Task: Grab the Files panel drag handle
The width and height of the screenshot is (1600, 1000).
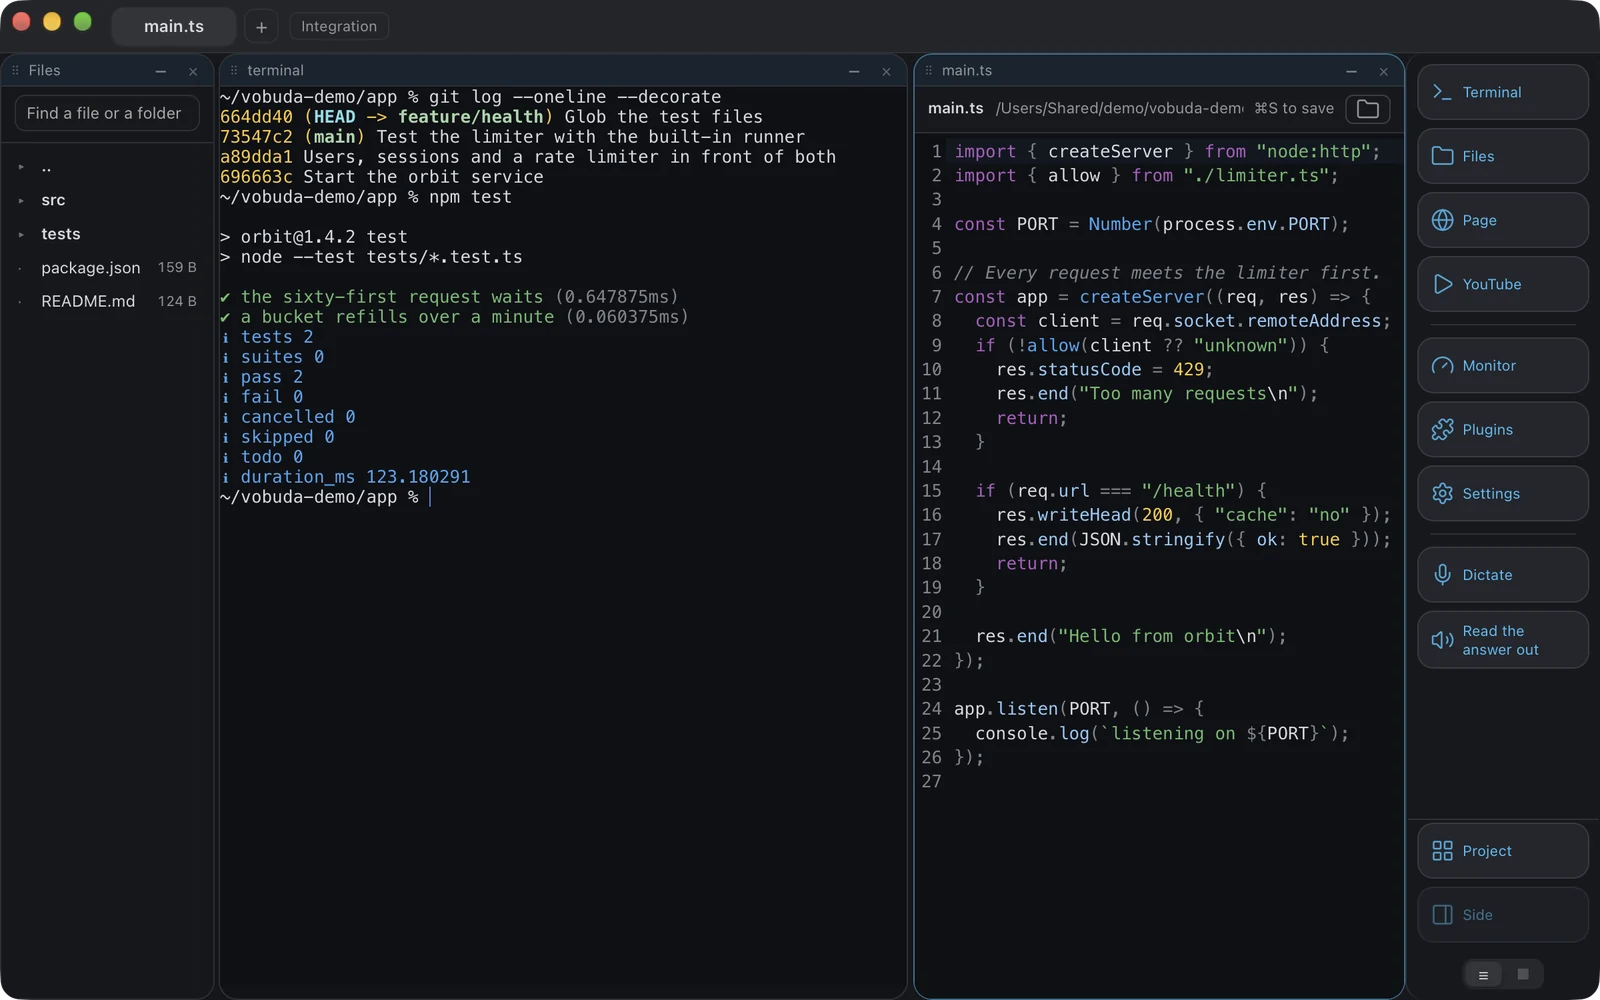Action: pyautogui.click(x=15, y=71)
